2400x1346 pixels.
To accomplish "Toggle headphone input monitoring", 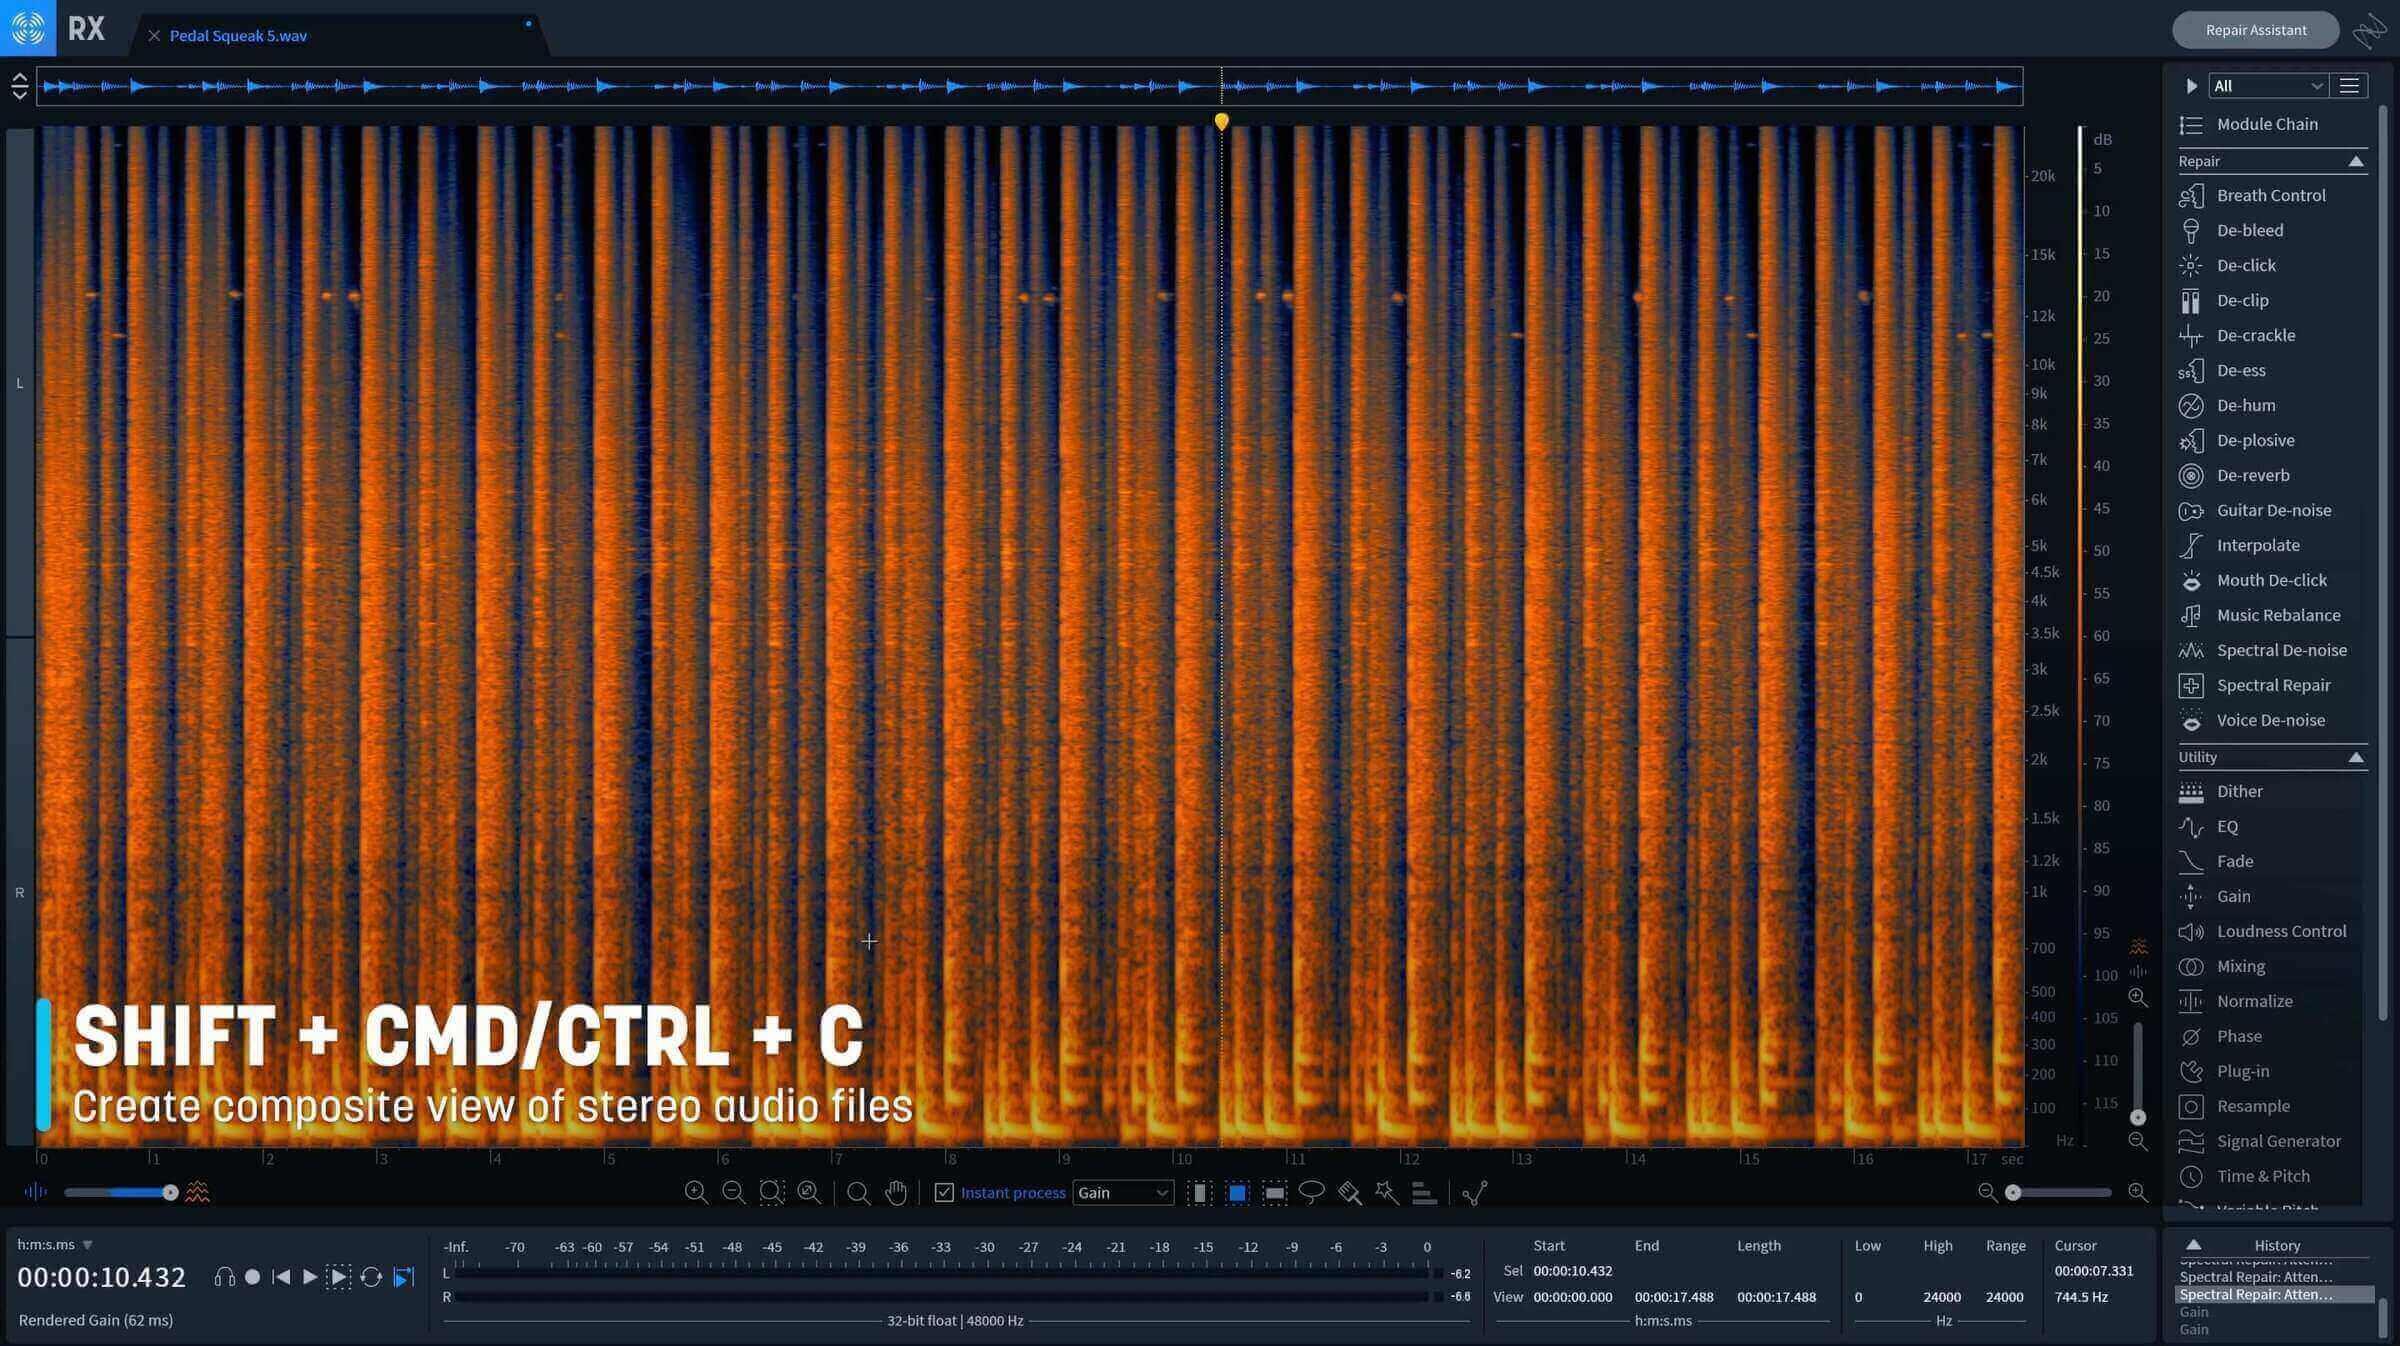I will click(x=225, y=1277).
